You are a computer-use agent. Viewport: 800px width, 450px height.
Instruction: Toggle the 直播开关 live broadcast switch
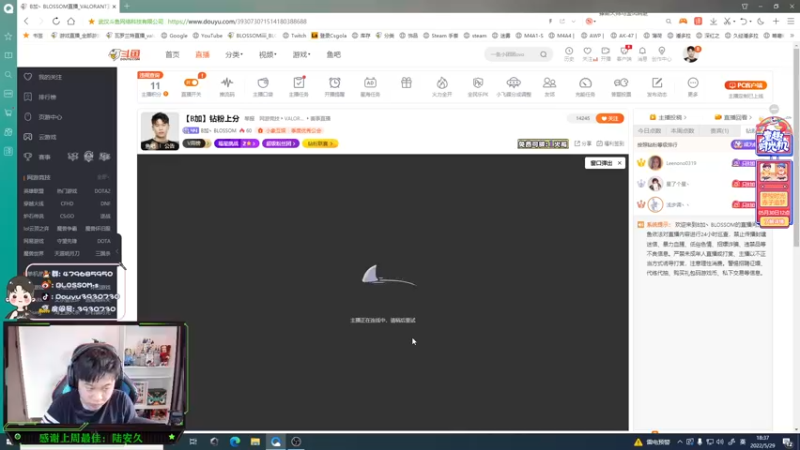point(191,83)
